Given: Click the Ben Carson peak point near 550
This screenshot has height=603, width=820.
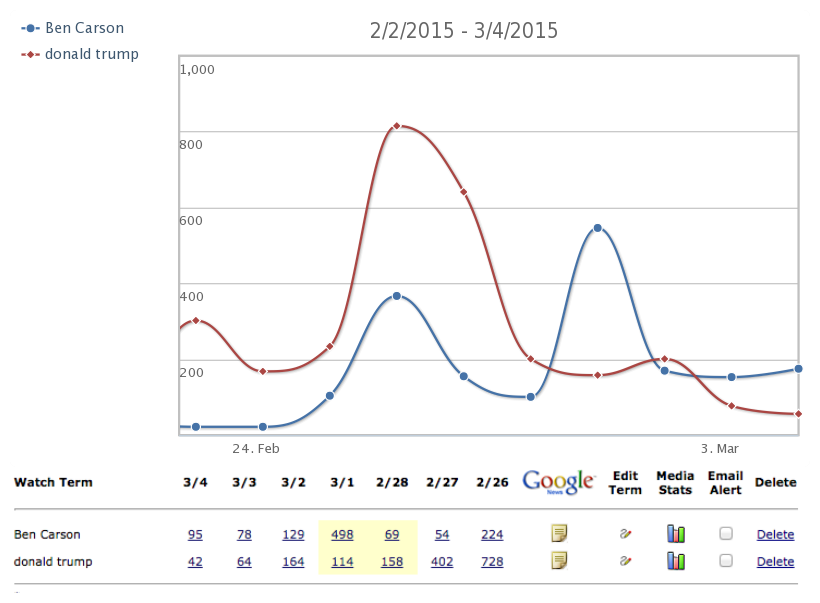Looking at the screenshot, I should tap(597, 228).
